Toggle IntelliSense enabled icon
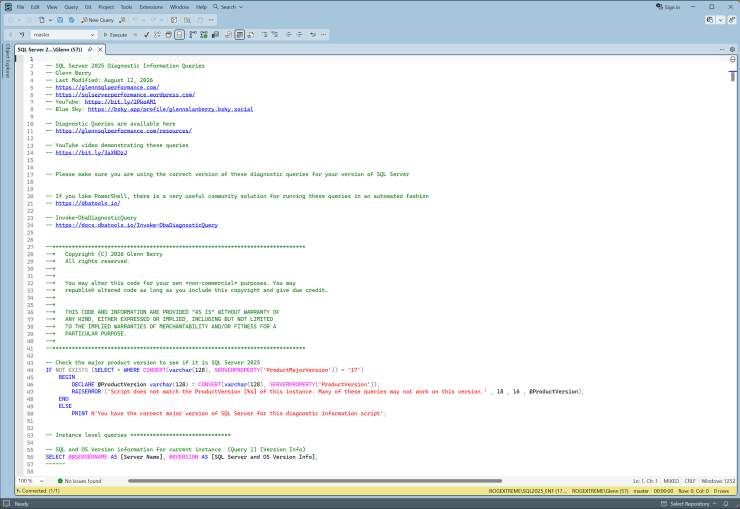 coord(179,34)
